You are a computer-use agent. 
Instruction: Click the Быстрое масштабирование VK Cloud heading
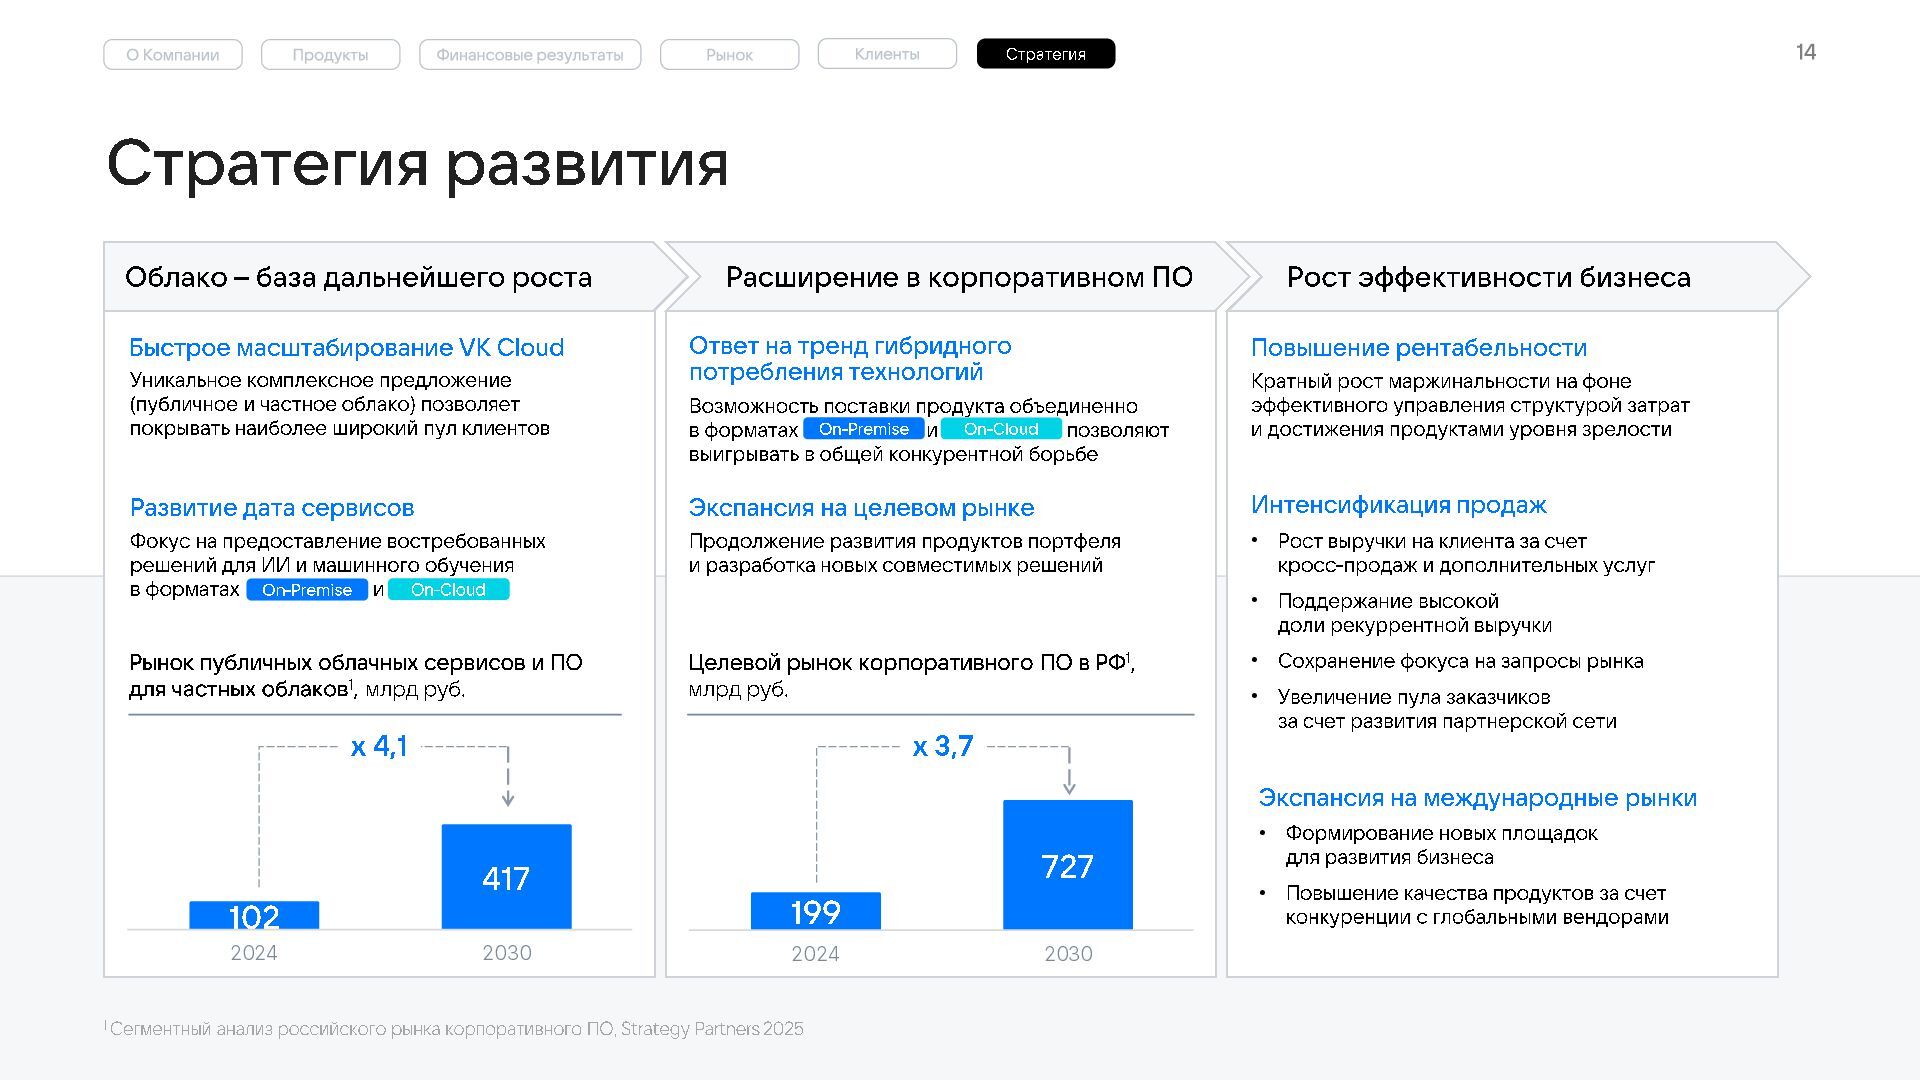(346, 347)
